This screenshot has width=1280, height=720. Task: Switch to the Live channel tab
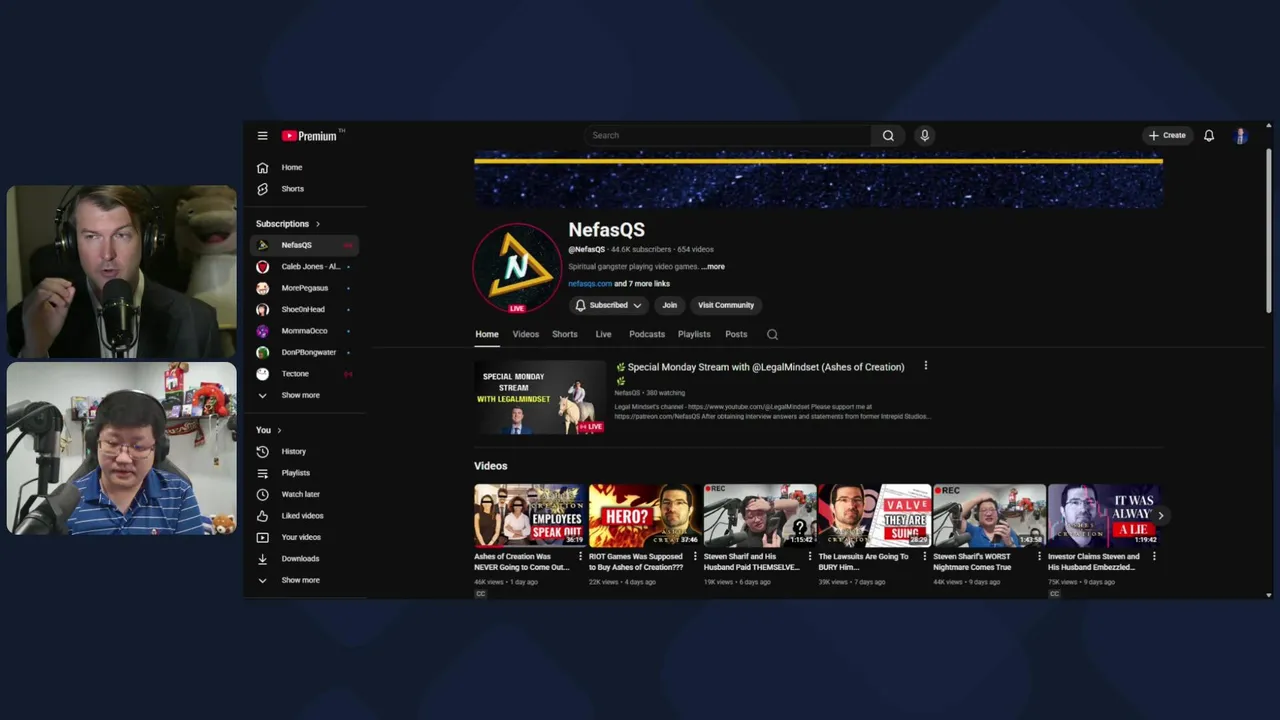click(x=603, y=334)
